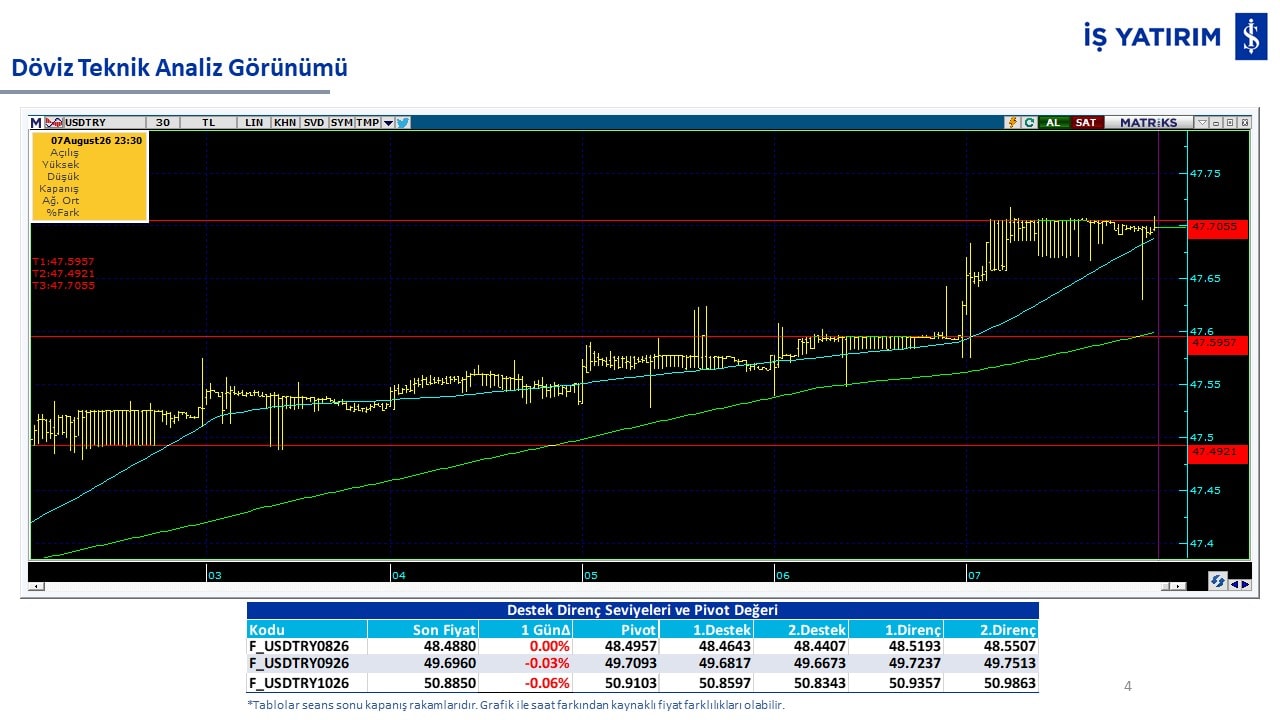The height and width of the screenshot is (720, 1280).
Task: Toggle the SVD option in toolbar
Action: pyautogui.click(x=314, y=123)
